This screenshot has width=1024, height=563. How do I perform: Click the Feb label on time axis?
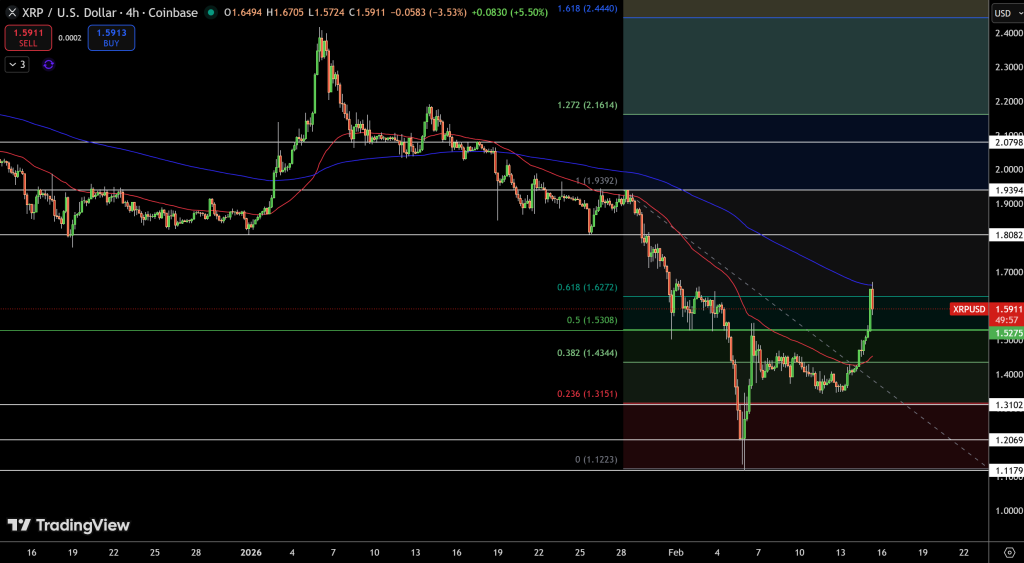[676, 553]
